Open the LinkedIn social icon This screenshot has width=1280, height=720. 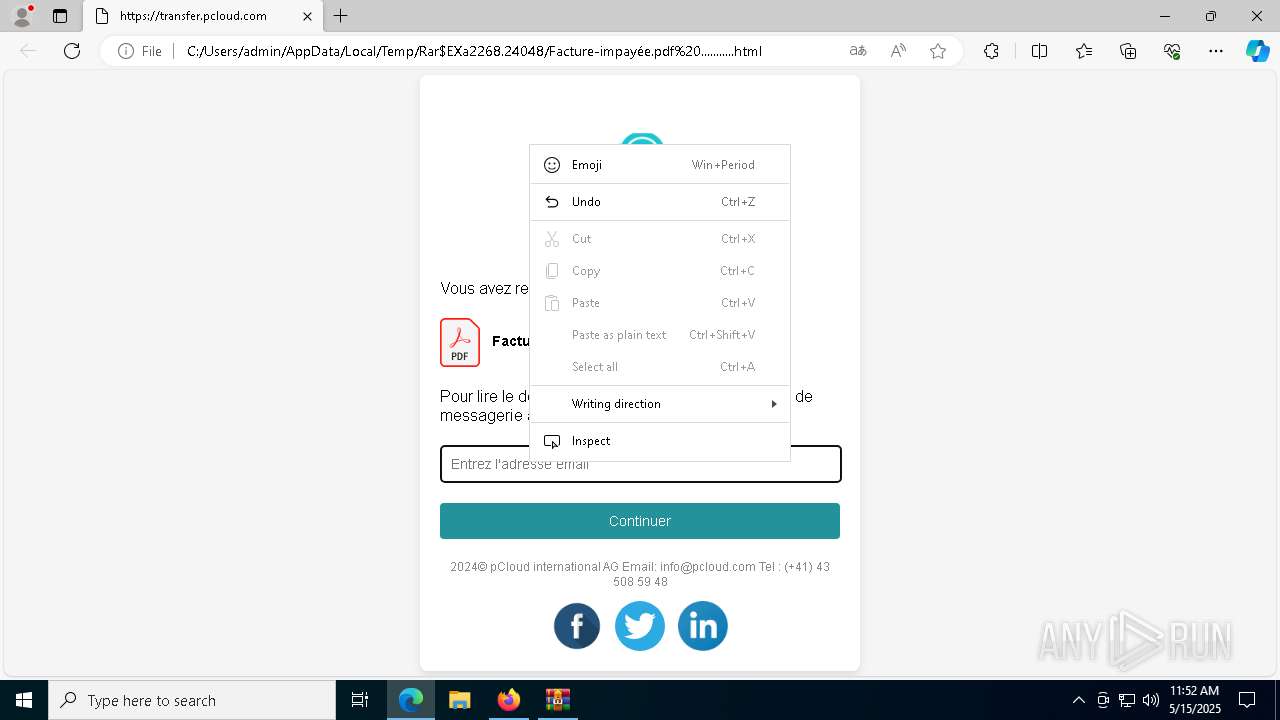point(703,626)
